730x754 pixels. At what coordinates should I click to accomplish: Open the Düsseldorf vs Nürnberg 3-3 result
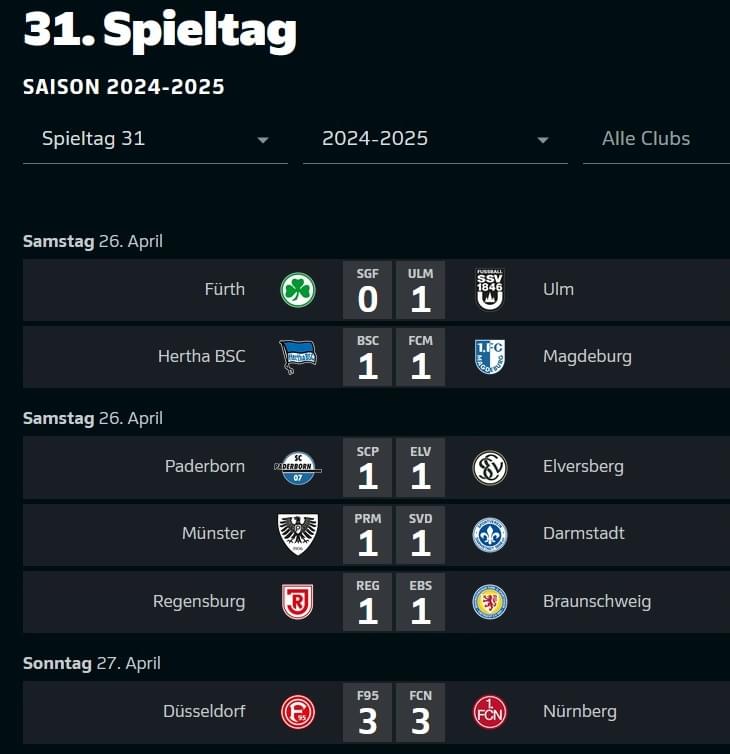tap(394, 712)
